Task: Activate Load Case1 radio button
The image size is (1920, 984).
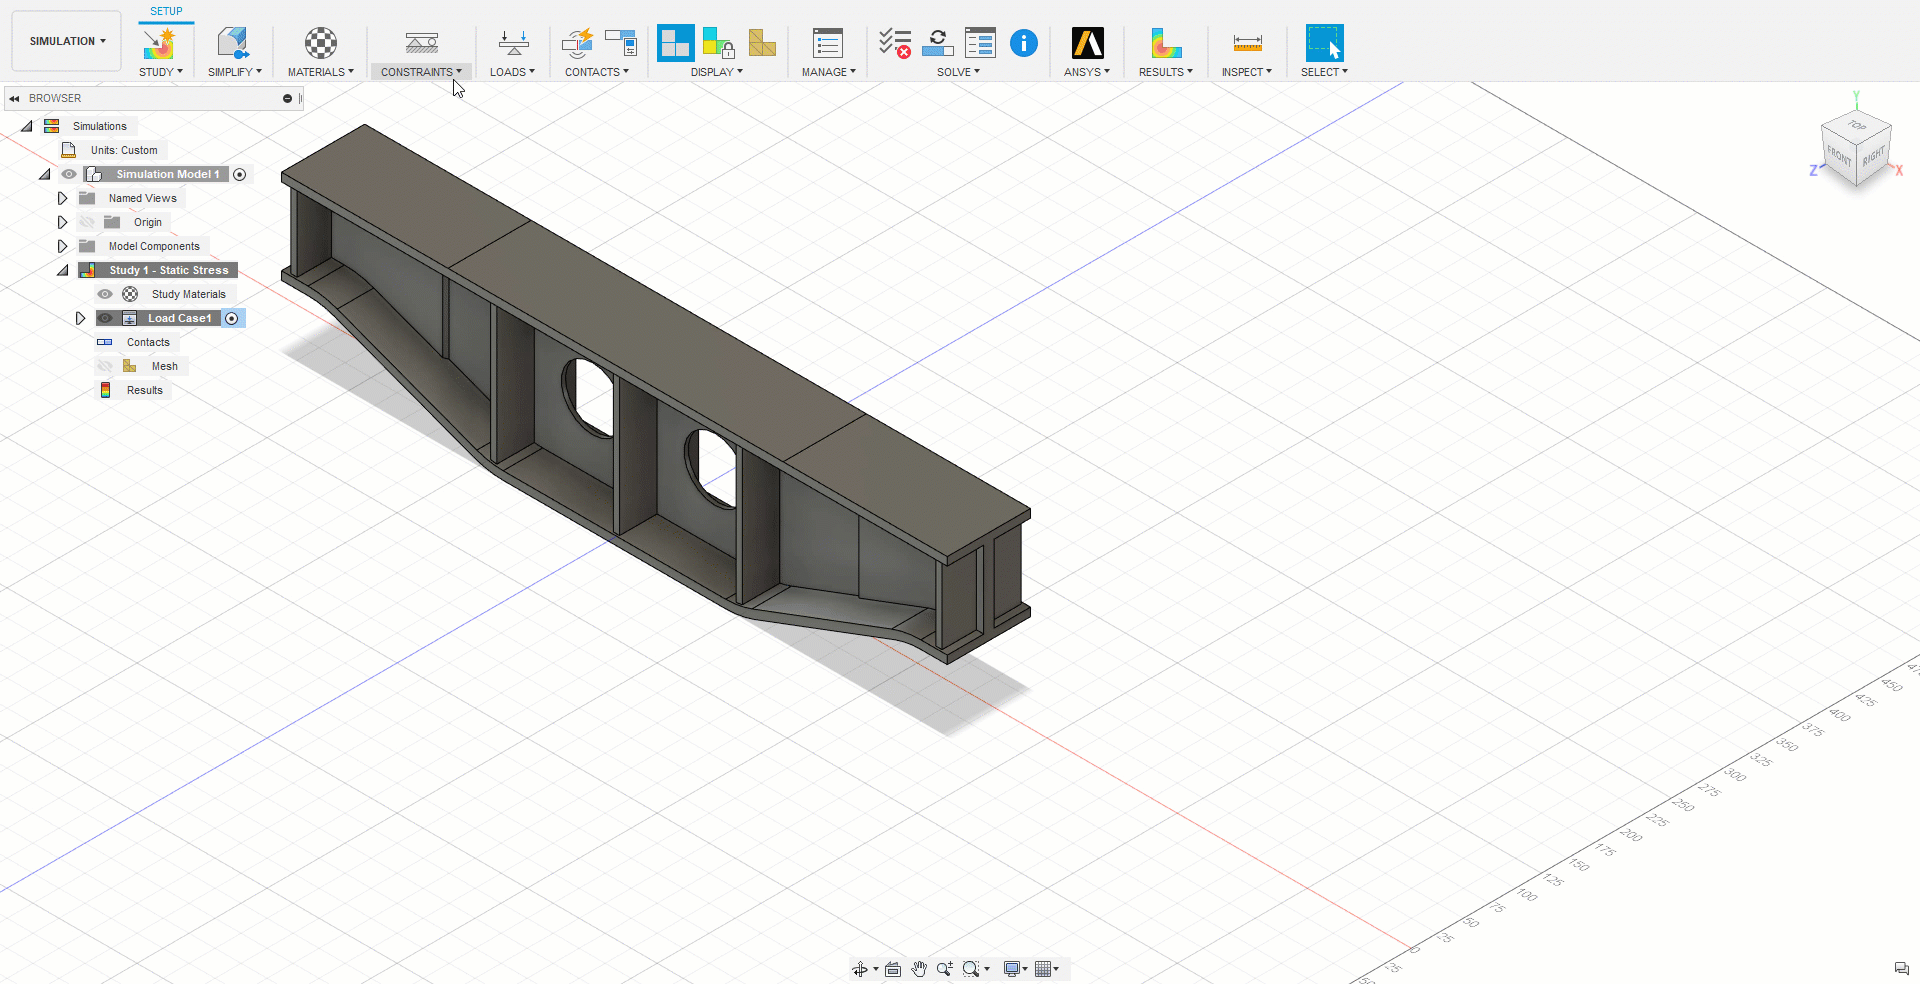Action: point(232,318)
